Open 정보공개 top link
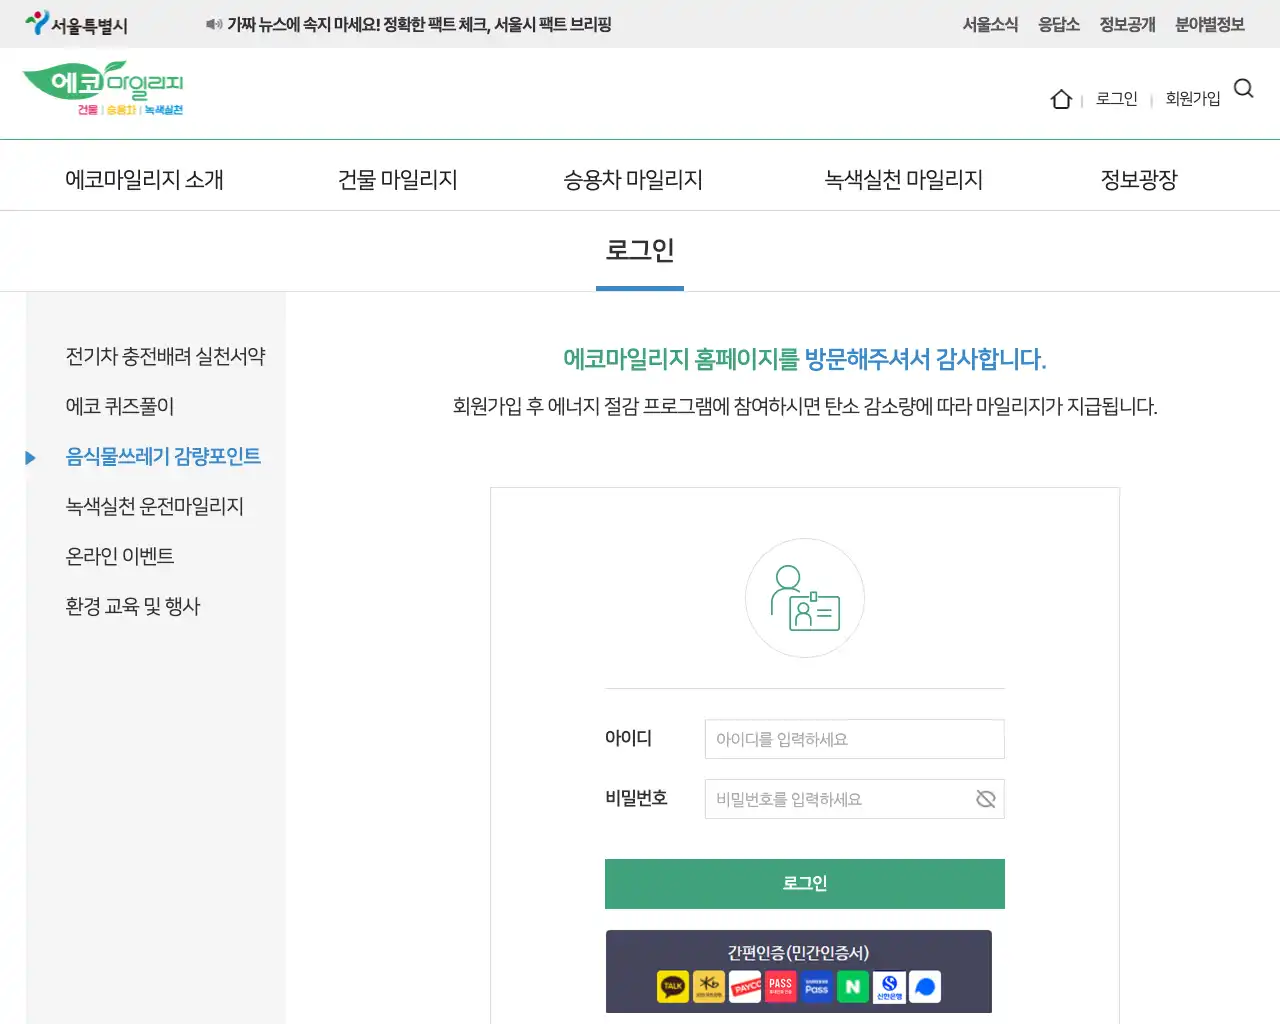Viewport: 1280px width, 1024px height. tap(1128, 24)
